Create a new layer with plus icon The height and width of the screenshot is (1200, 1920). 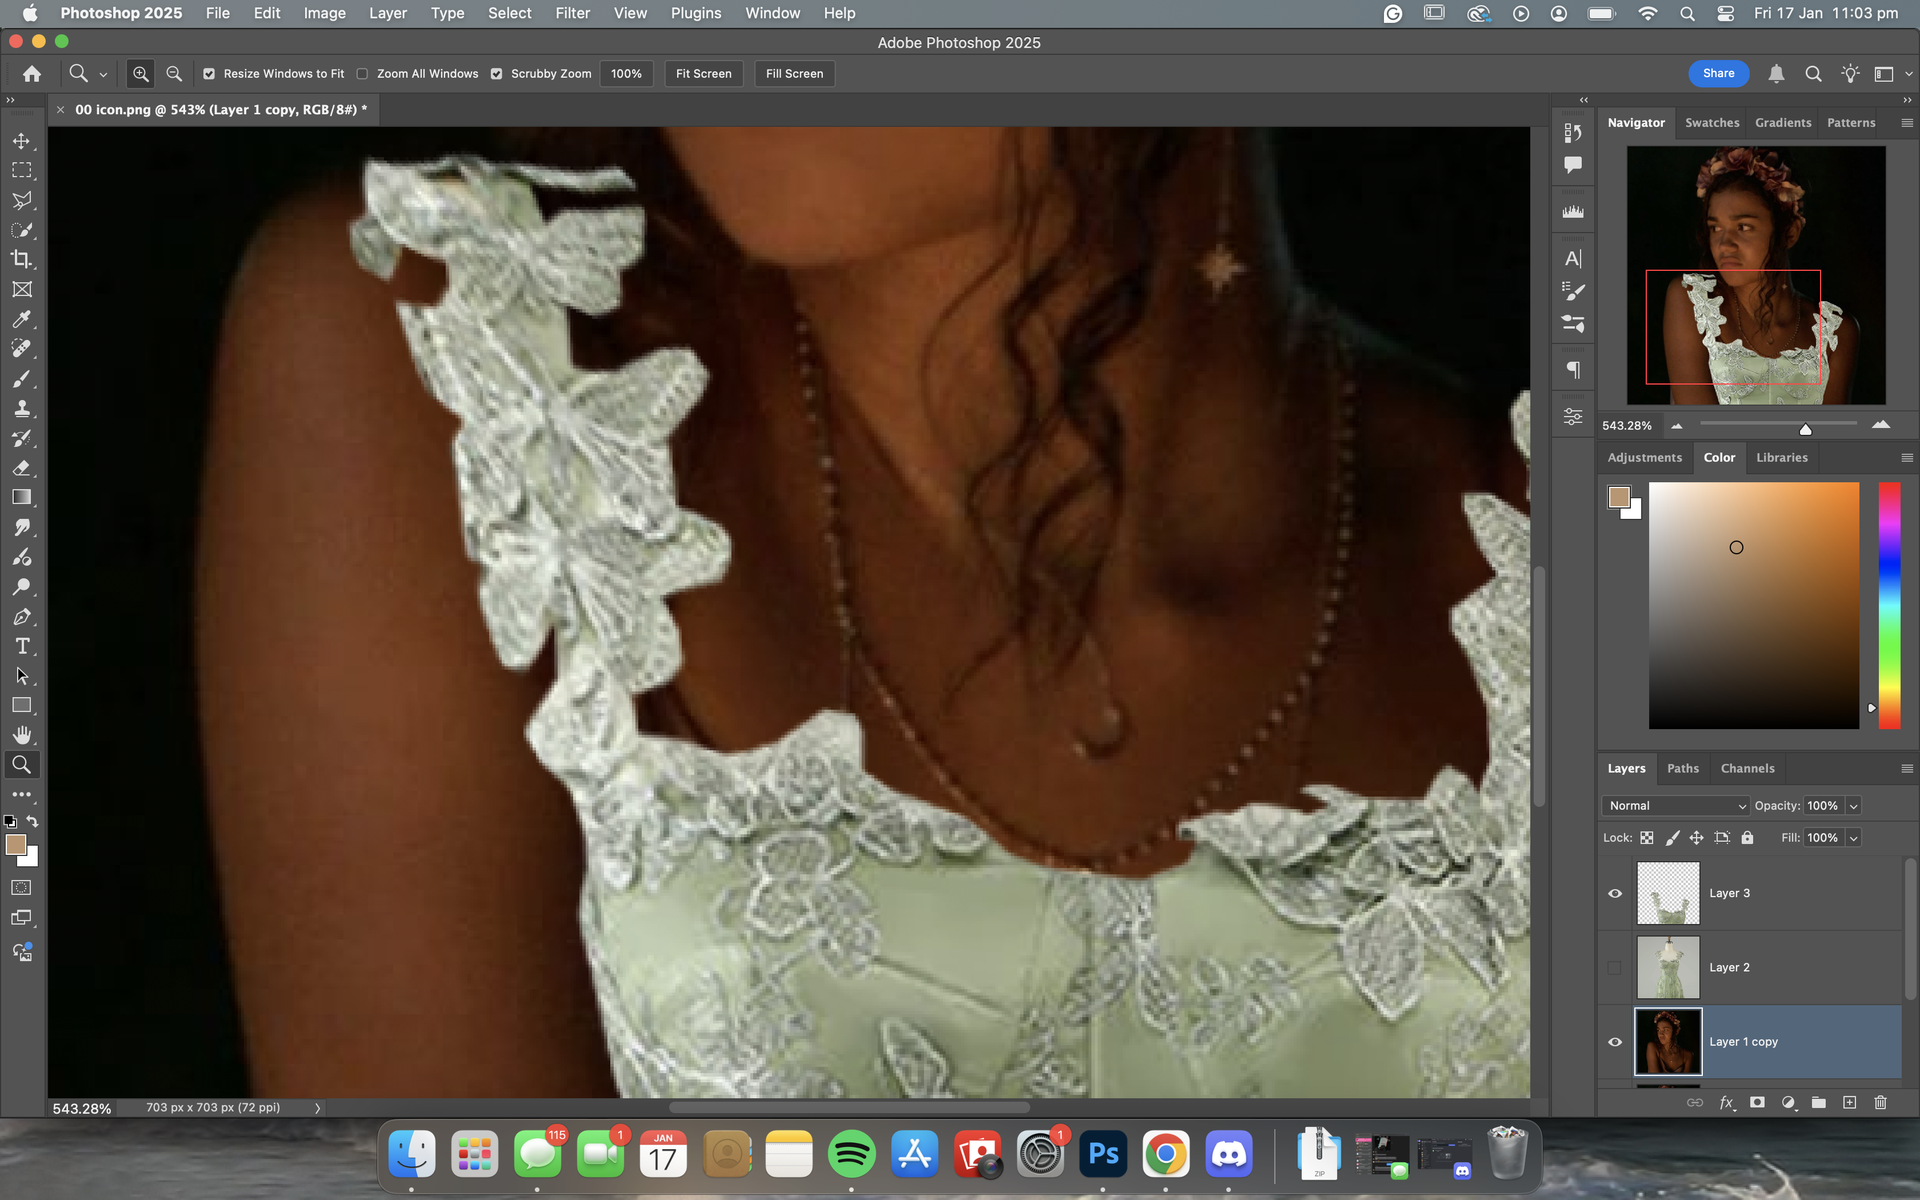(x=1849, y=1102)
